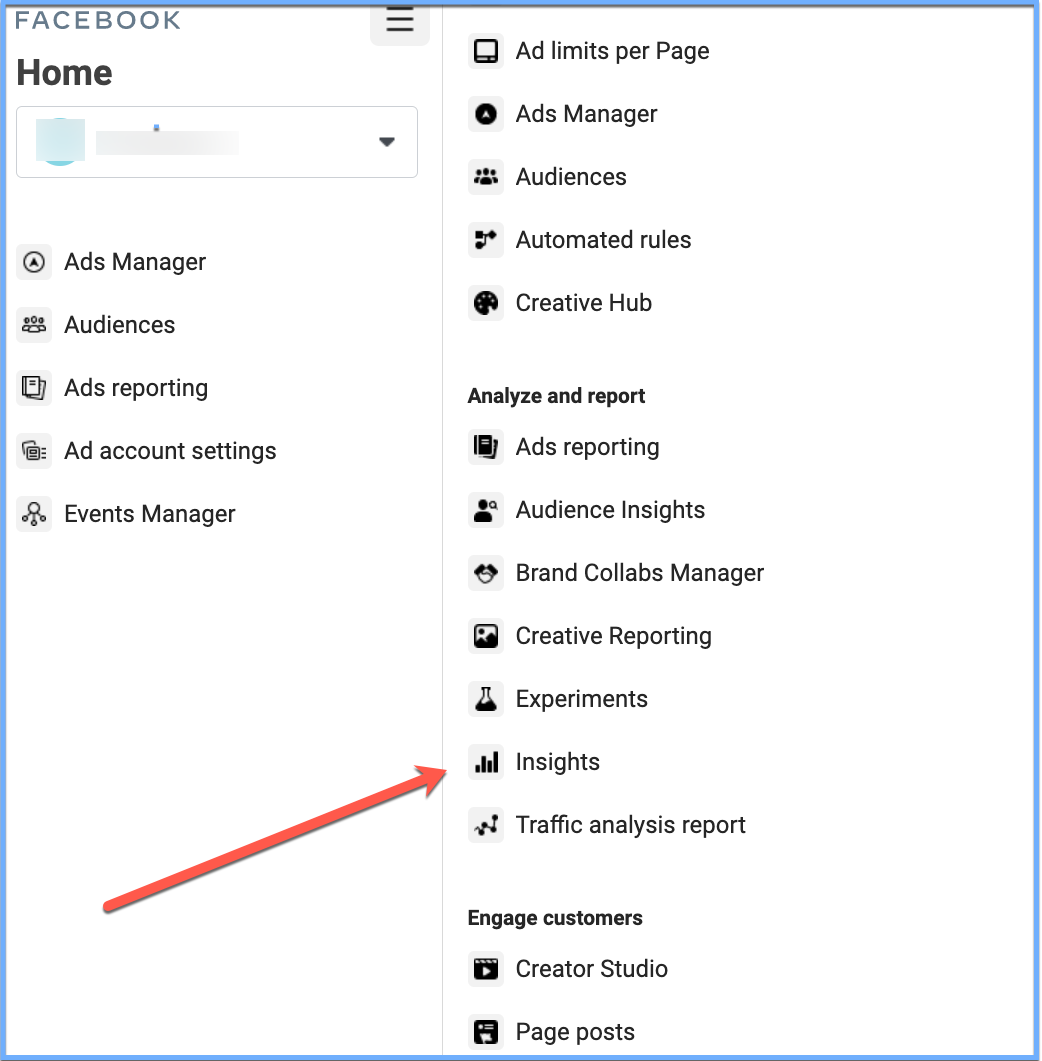Open Automated rules link
Image resolution: width=1042 pixels, height=1061 pixels.
604,240
